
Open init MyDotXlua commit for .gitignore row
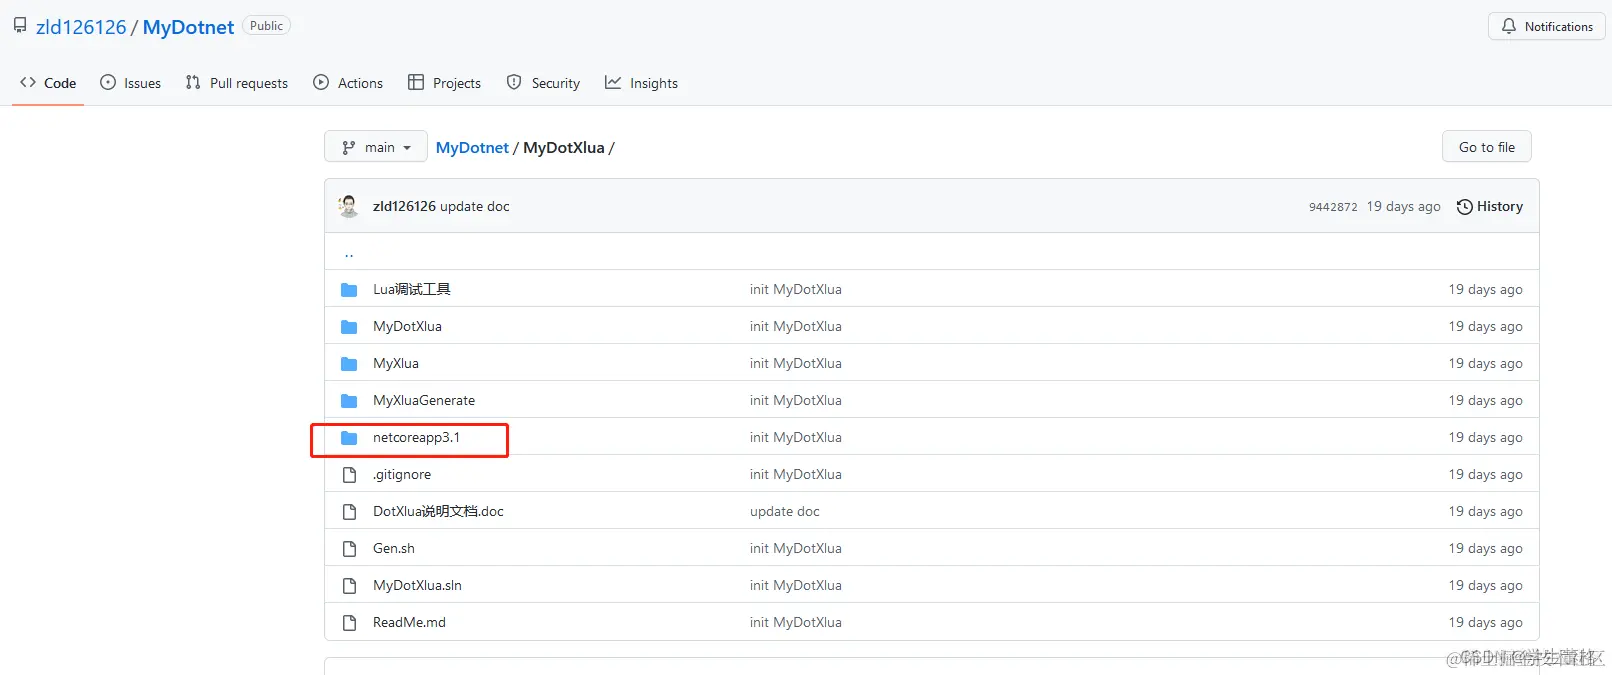[796, 474]
